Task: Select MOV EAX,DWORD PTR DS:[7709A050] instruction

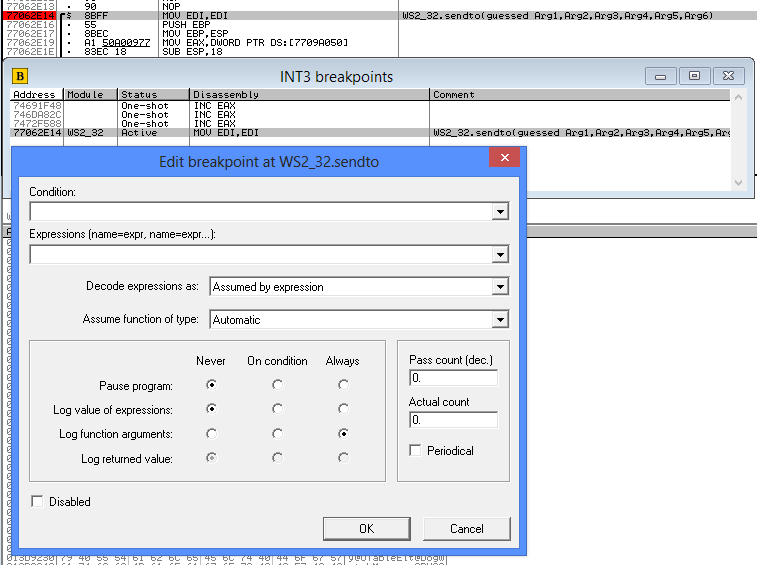Action: pyautogui.click(x=255, y=42)
